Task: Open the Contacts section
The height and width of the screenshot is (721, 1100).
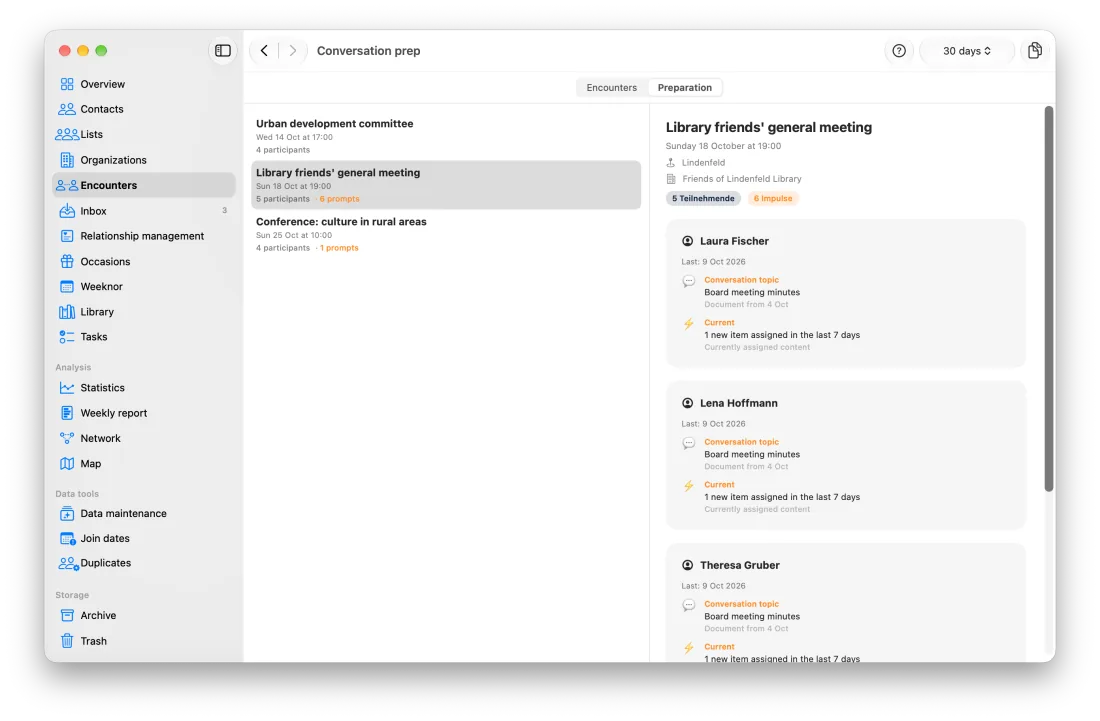Action: [x=144, y=109]
